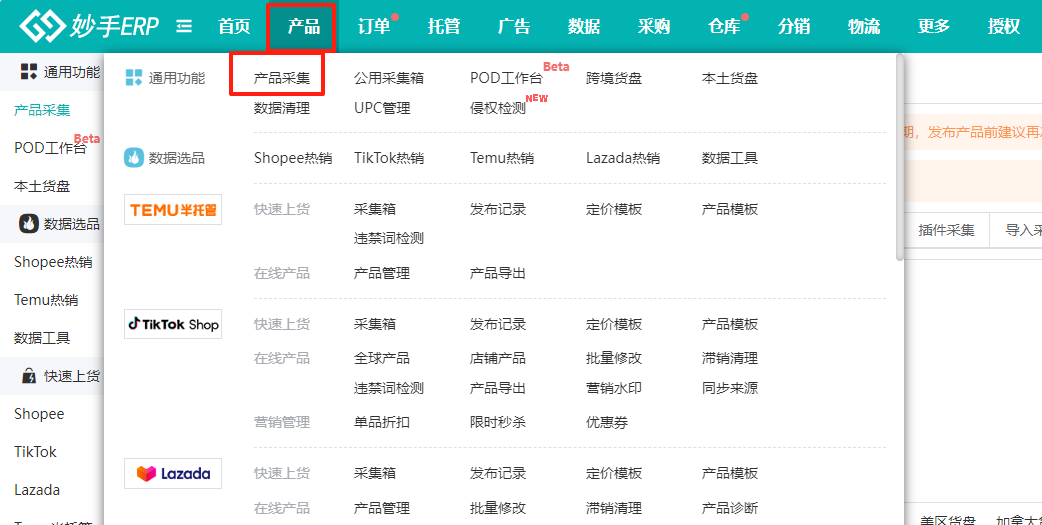1042x525 pixels.
Task: Select 产品采集 in the dropdown menu
Action: point(282,78)
